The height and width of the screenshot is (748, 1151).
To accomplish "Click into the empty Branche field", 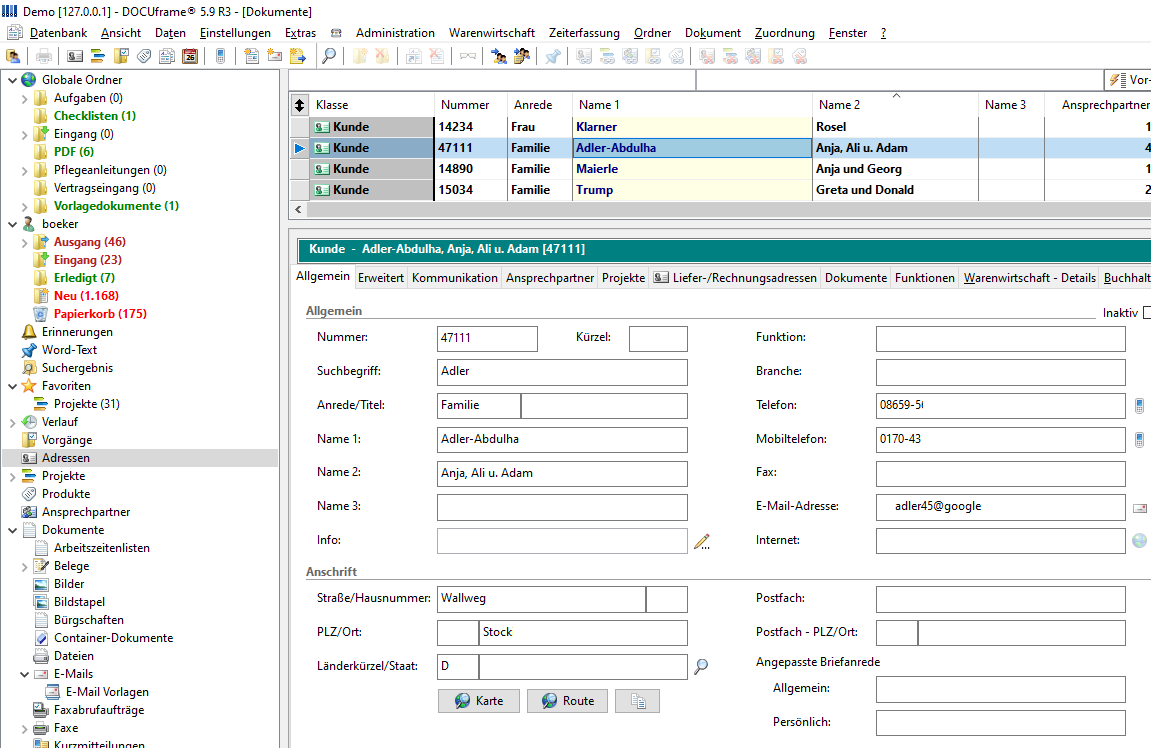I will (x=1001, y=372).
